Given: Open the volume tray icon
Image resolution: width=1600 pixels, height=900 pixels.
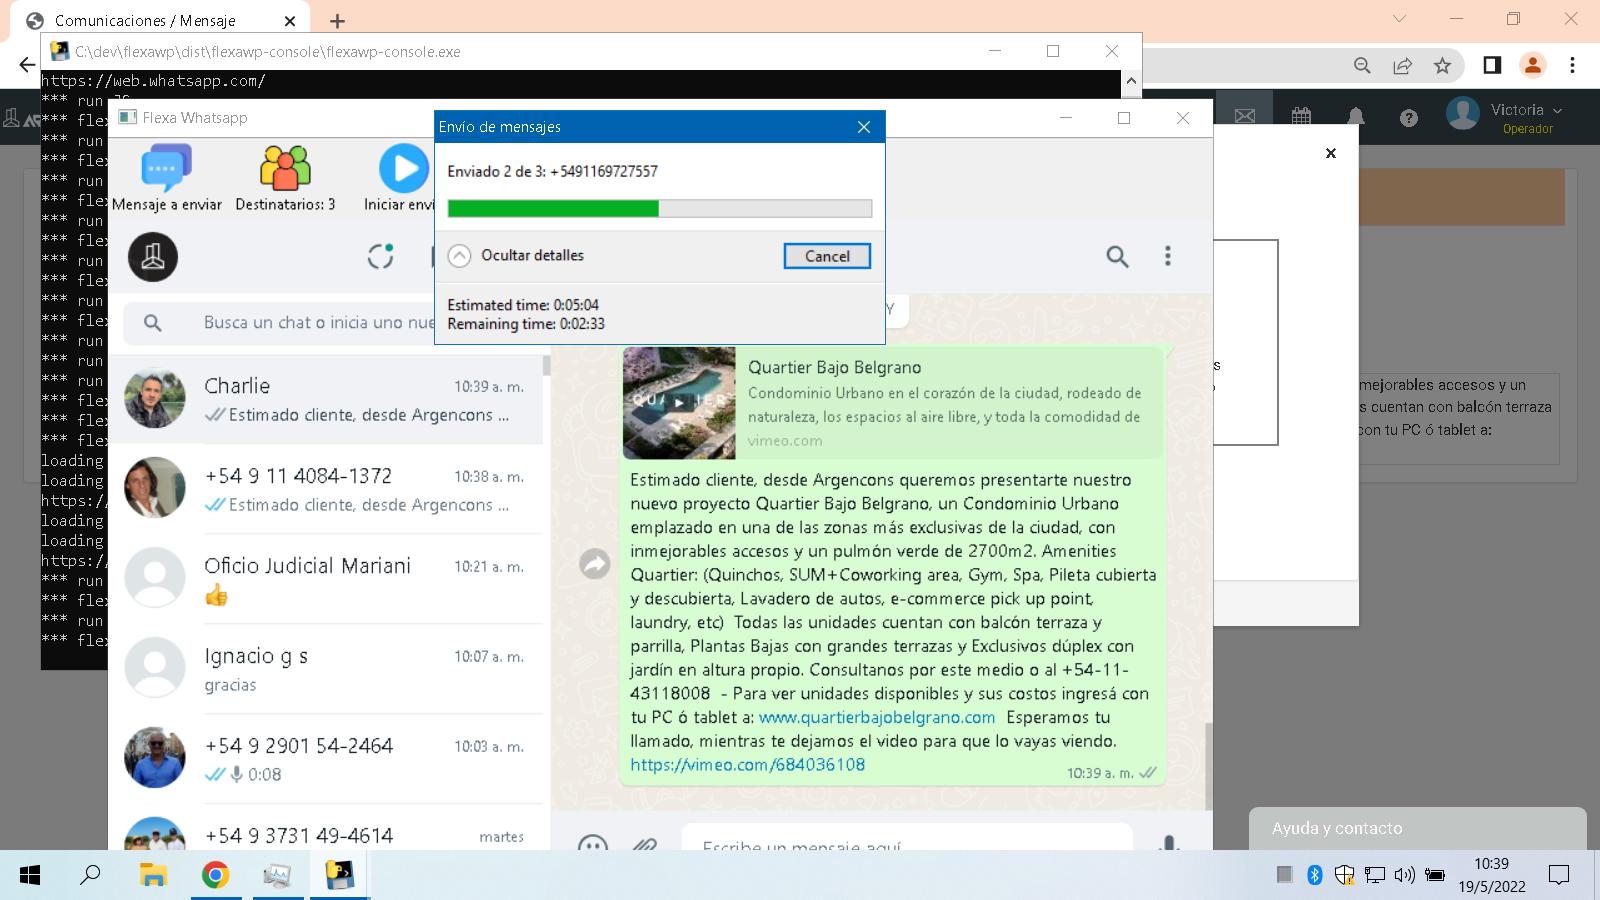Looking at the screenshot, I should coord(1404,875).
